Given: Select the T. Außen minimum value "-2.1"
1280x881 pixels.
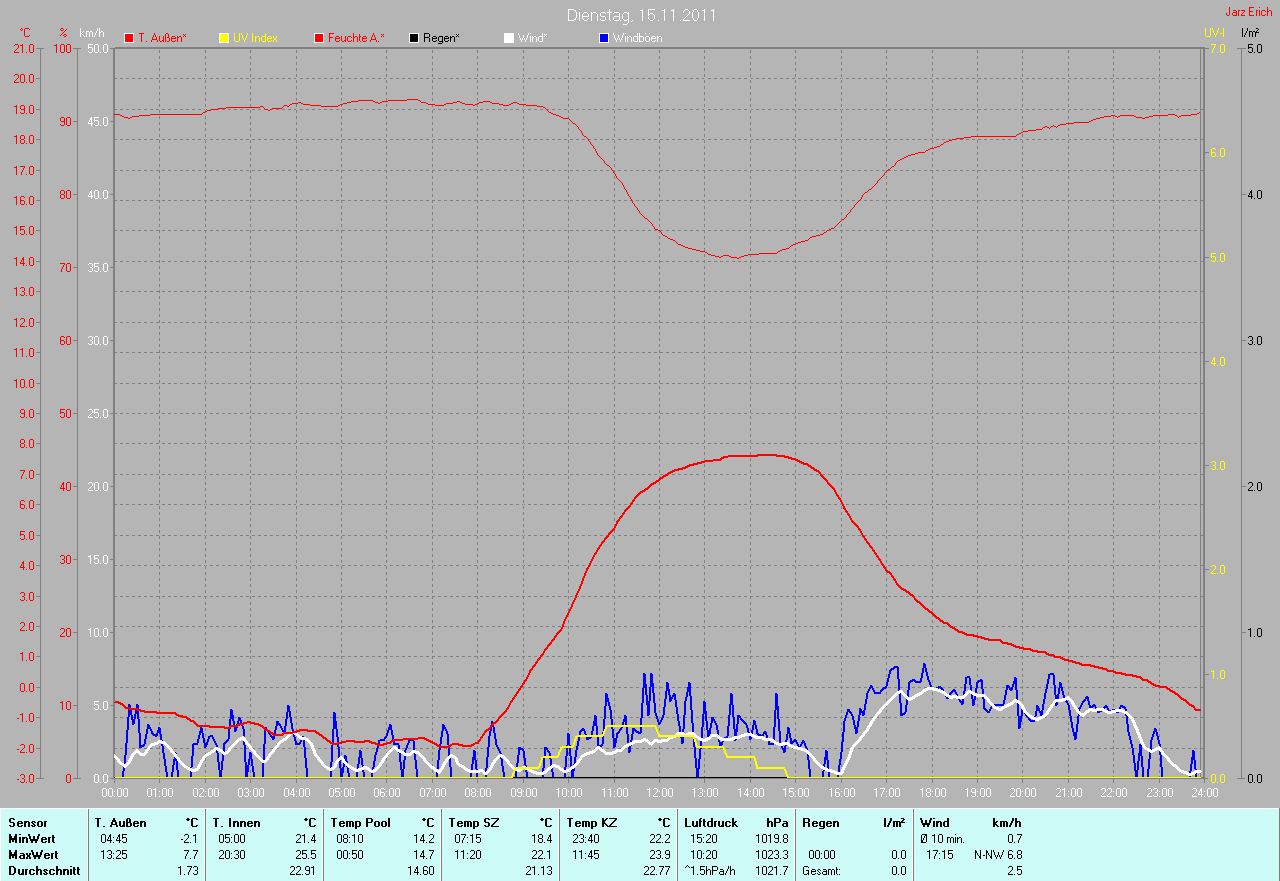Looking at the screenshot, I should [x=188, y=839].
